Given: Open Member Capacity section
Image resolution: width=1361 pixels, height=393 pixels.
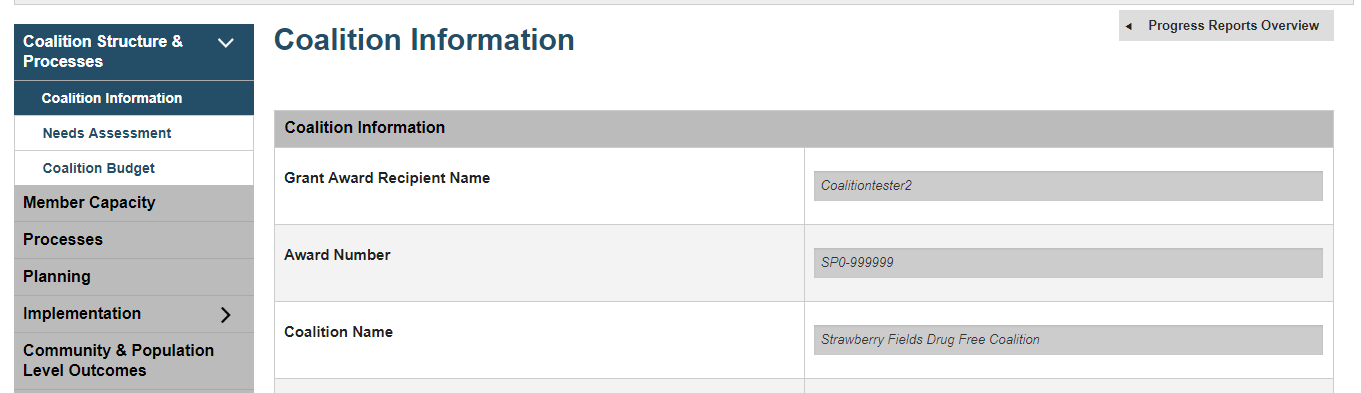Looking at the screenshot, I should 134,203.
